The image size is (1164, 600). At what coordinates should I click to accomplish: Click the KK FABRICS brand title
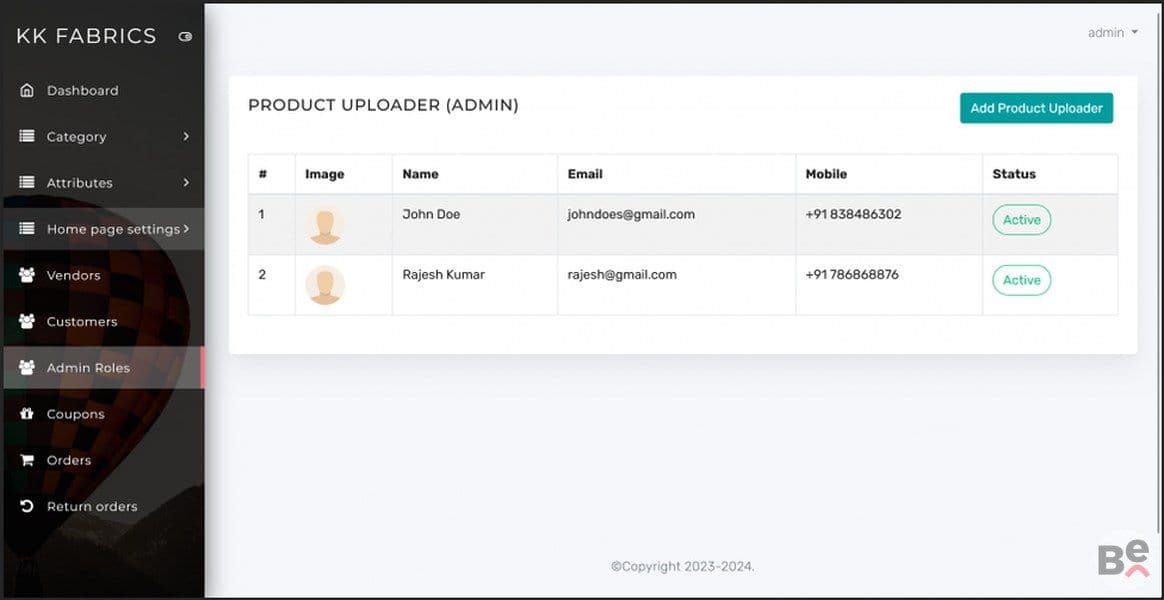pyautogui.click(x=86, y=36)
